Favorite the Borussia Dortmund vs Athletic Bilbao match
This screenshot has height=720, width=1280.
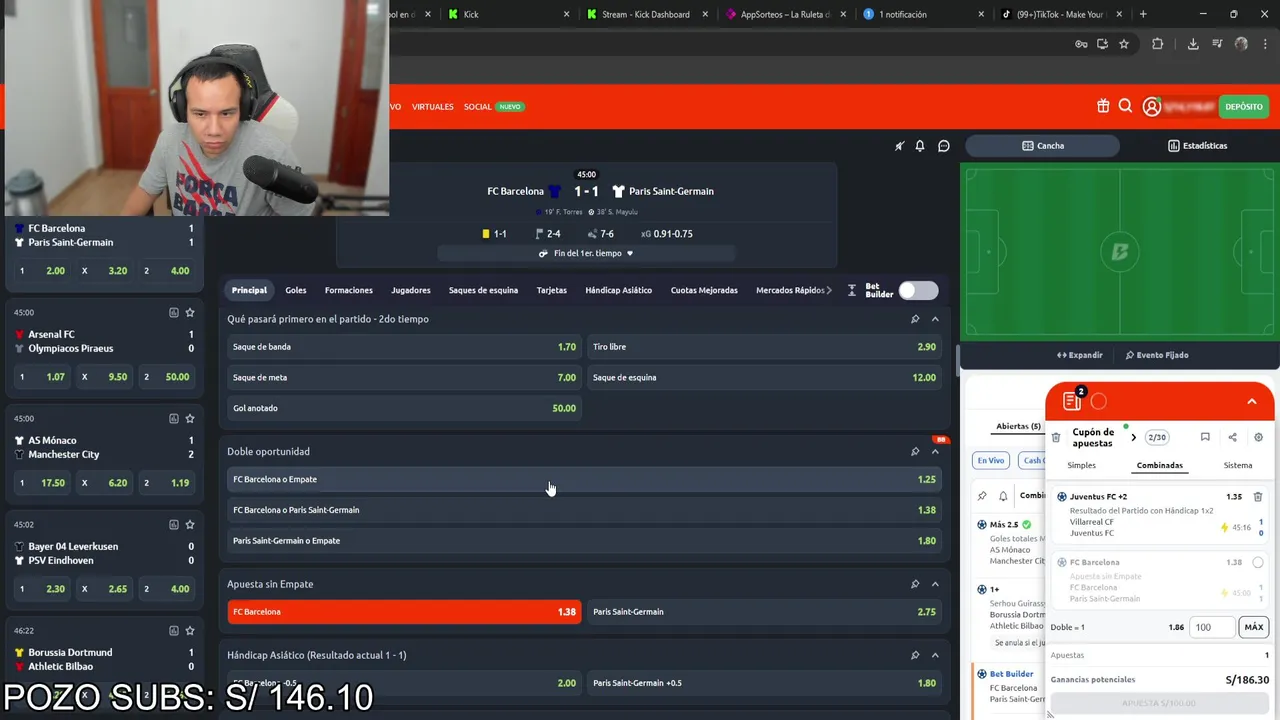tap(190, 630)
